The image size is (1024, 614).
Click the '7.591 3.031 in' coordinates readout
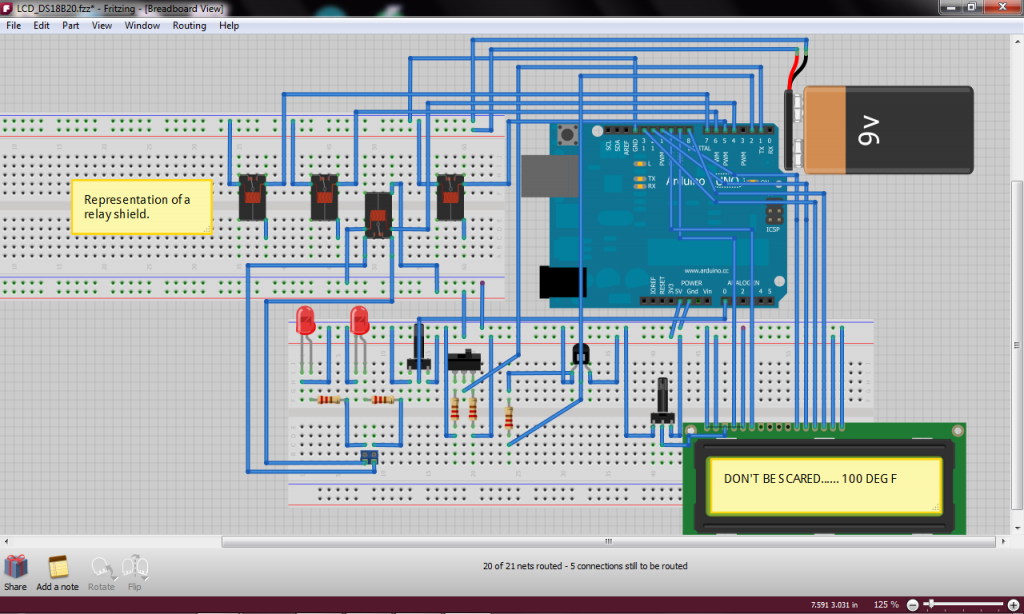834,605
